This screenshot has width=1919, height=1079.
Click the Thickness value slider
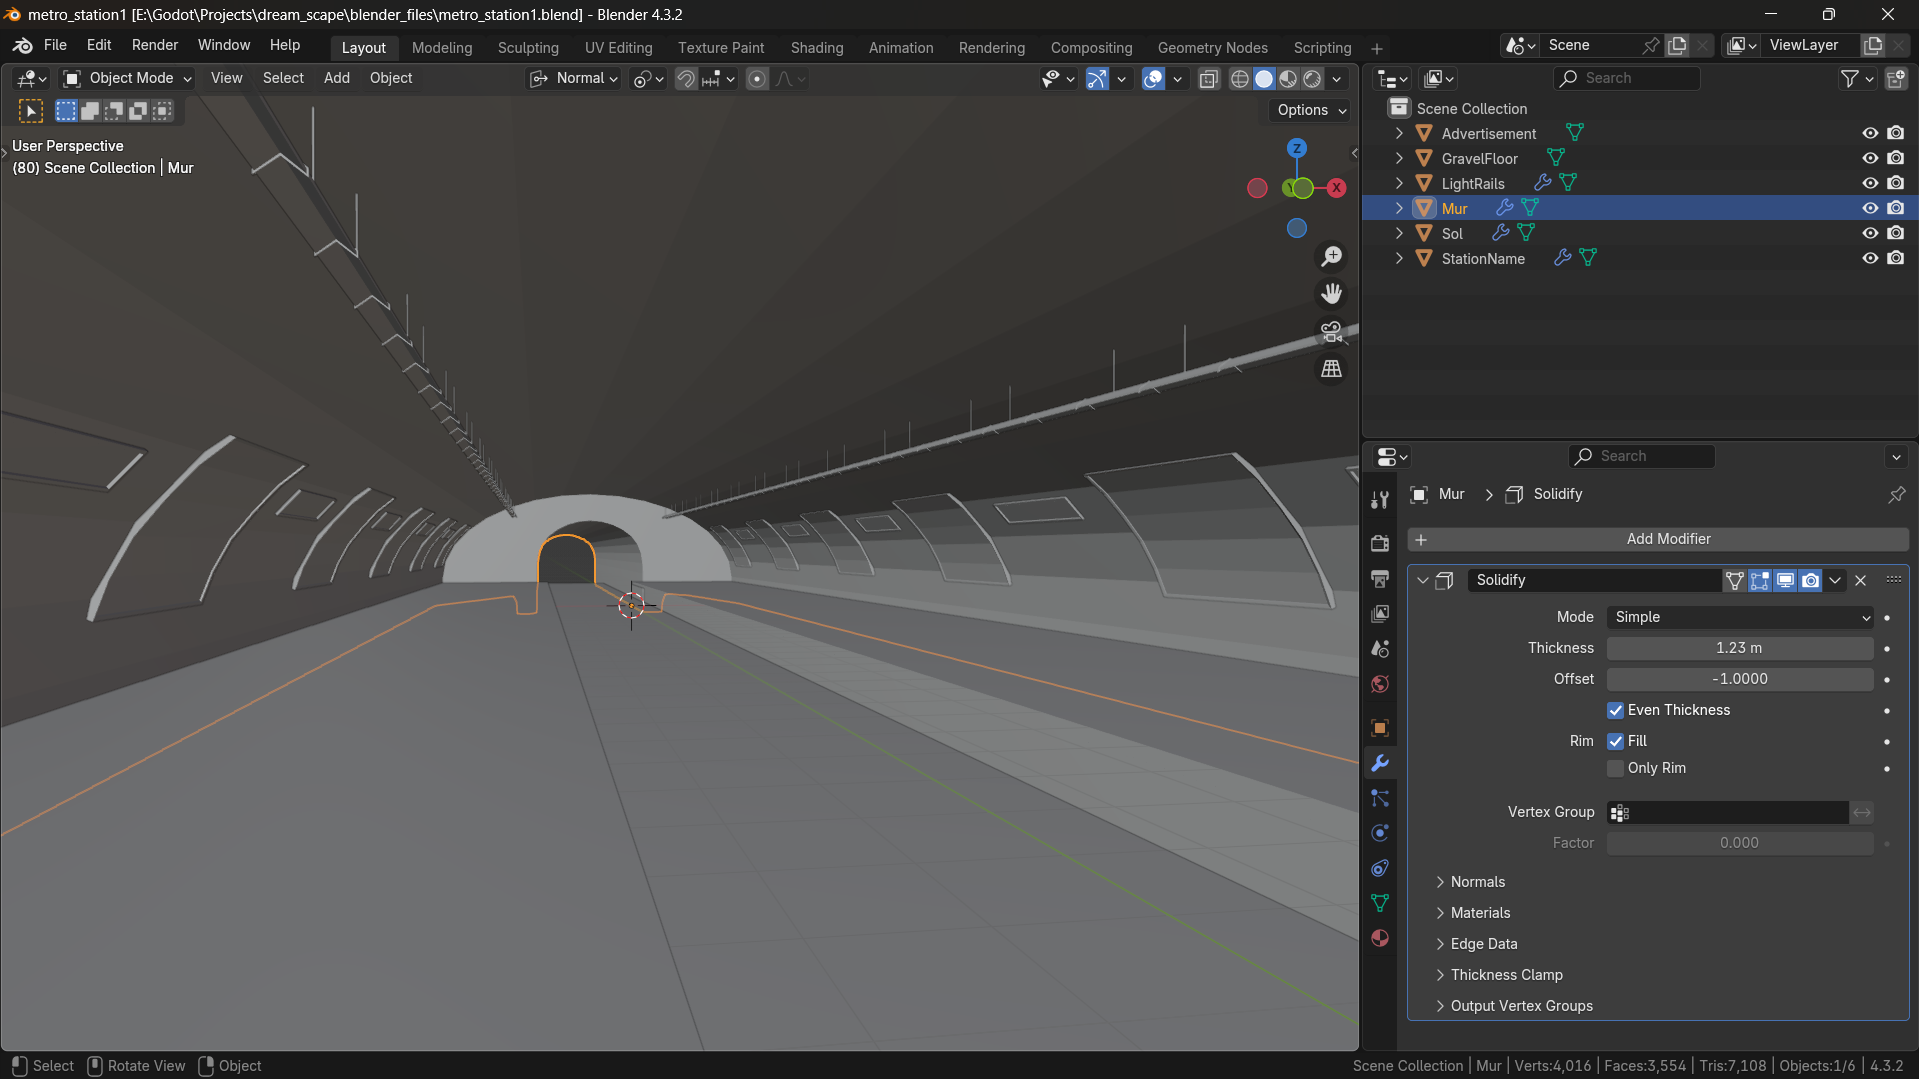pyautogui.click(x=1740, y=648)
